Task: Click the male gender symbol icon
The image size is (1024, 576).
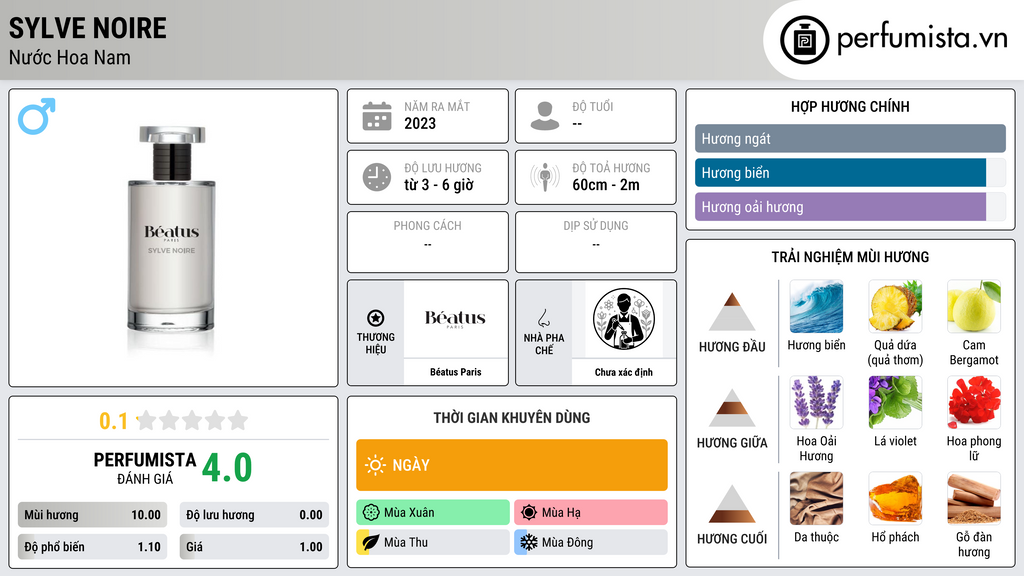Action: click(x=37, y=116)
